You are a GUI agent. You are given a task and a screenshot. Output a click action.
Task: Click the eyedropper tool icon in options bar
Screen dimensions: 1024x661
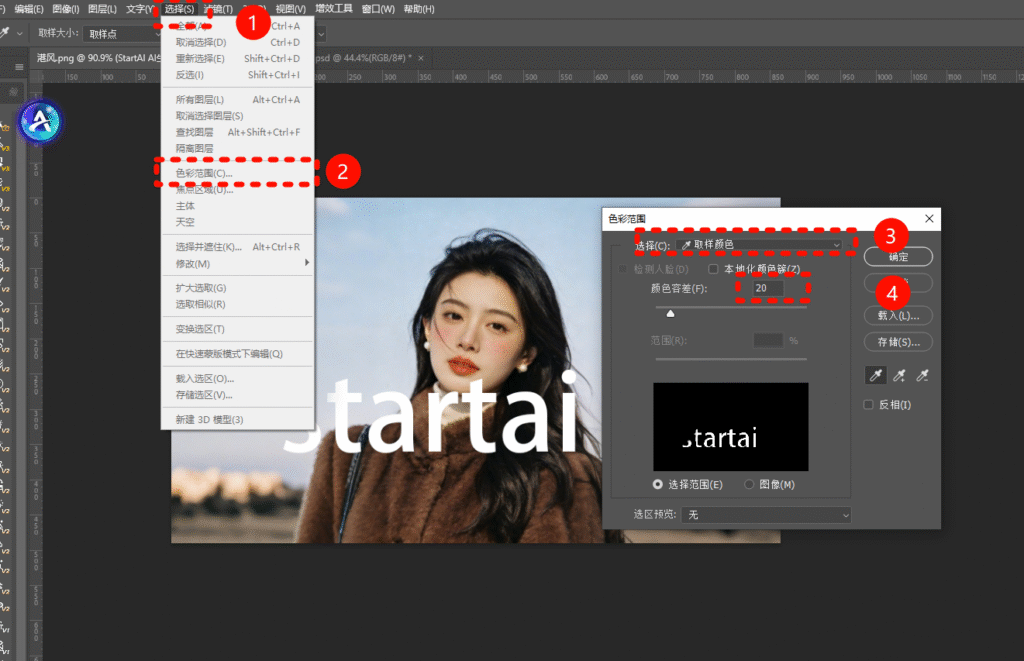[x=5, y=33]
